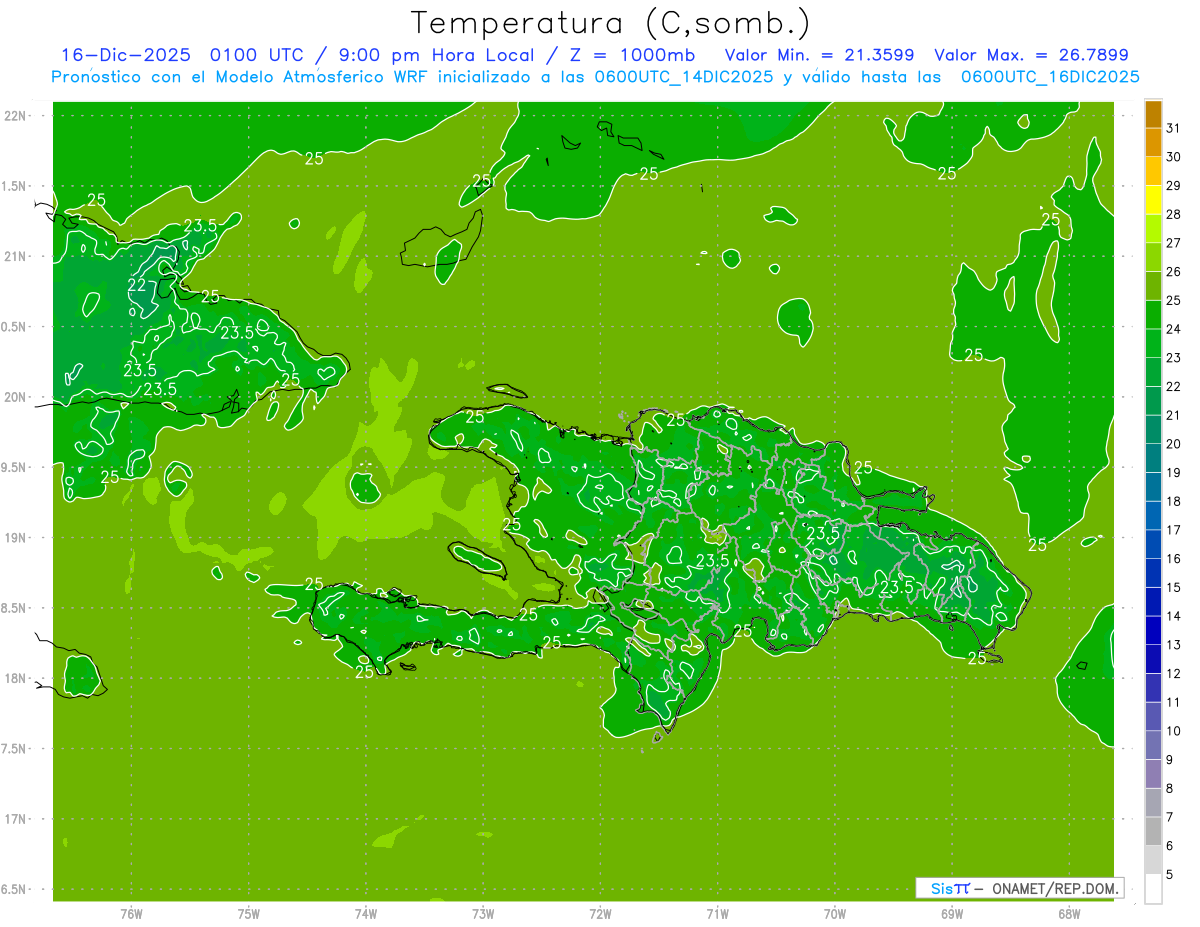This screenshot has width=1200, height=927.
Task: Pick the grey legend swatch between 6 and 7
Action: coord(1153,832)
